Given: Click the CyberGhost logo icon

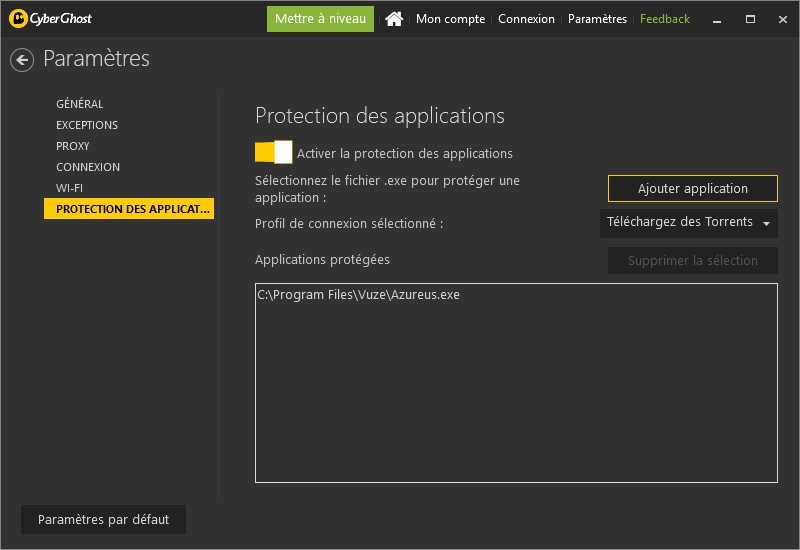Looking at the screenshot, I should pyautogui.click(x=18, y=19).
